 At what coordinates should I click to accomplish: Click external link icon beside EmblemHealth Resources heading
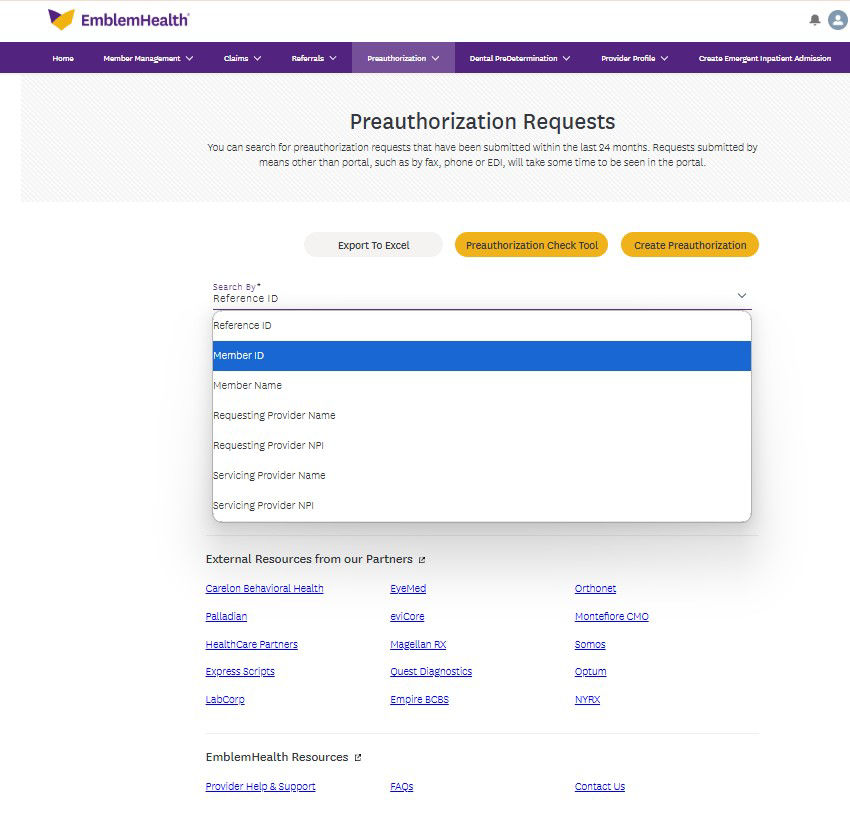[358, 757]
